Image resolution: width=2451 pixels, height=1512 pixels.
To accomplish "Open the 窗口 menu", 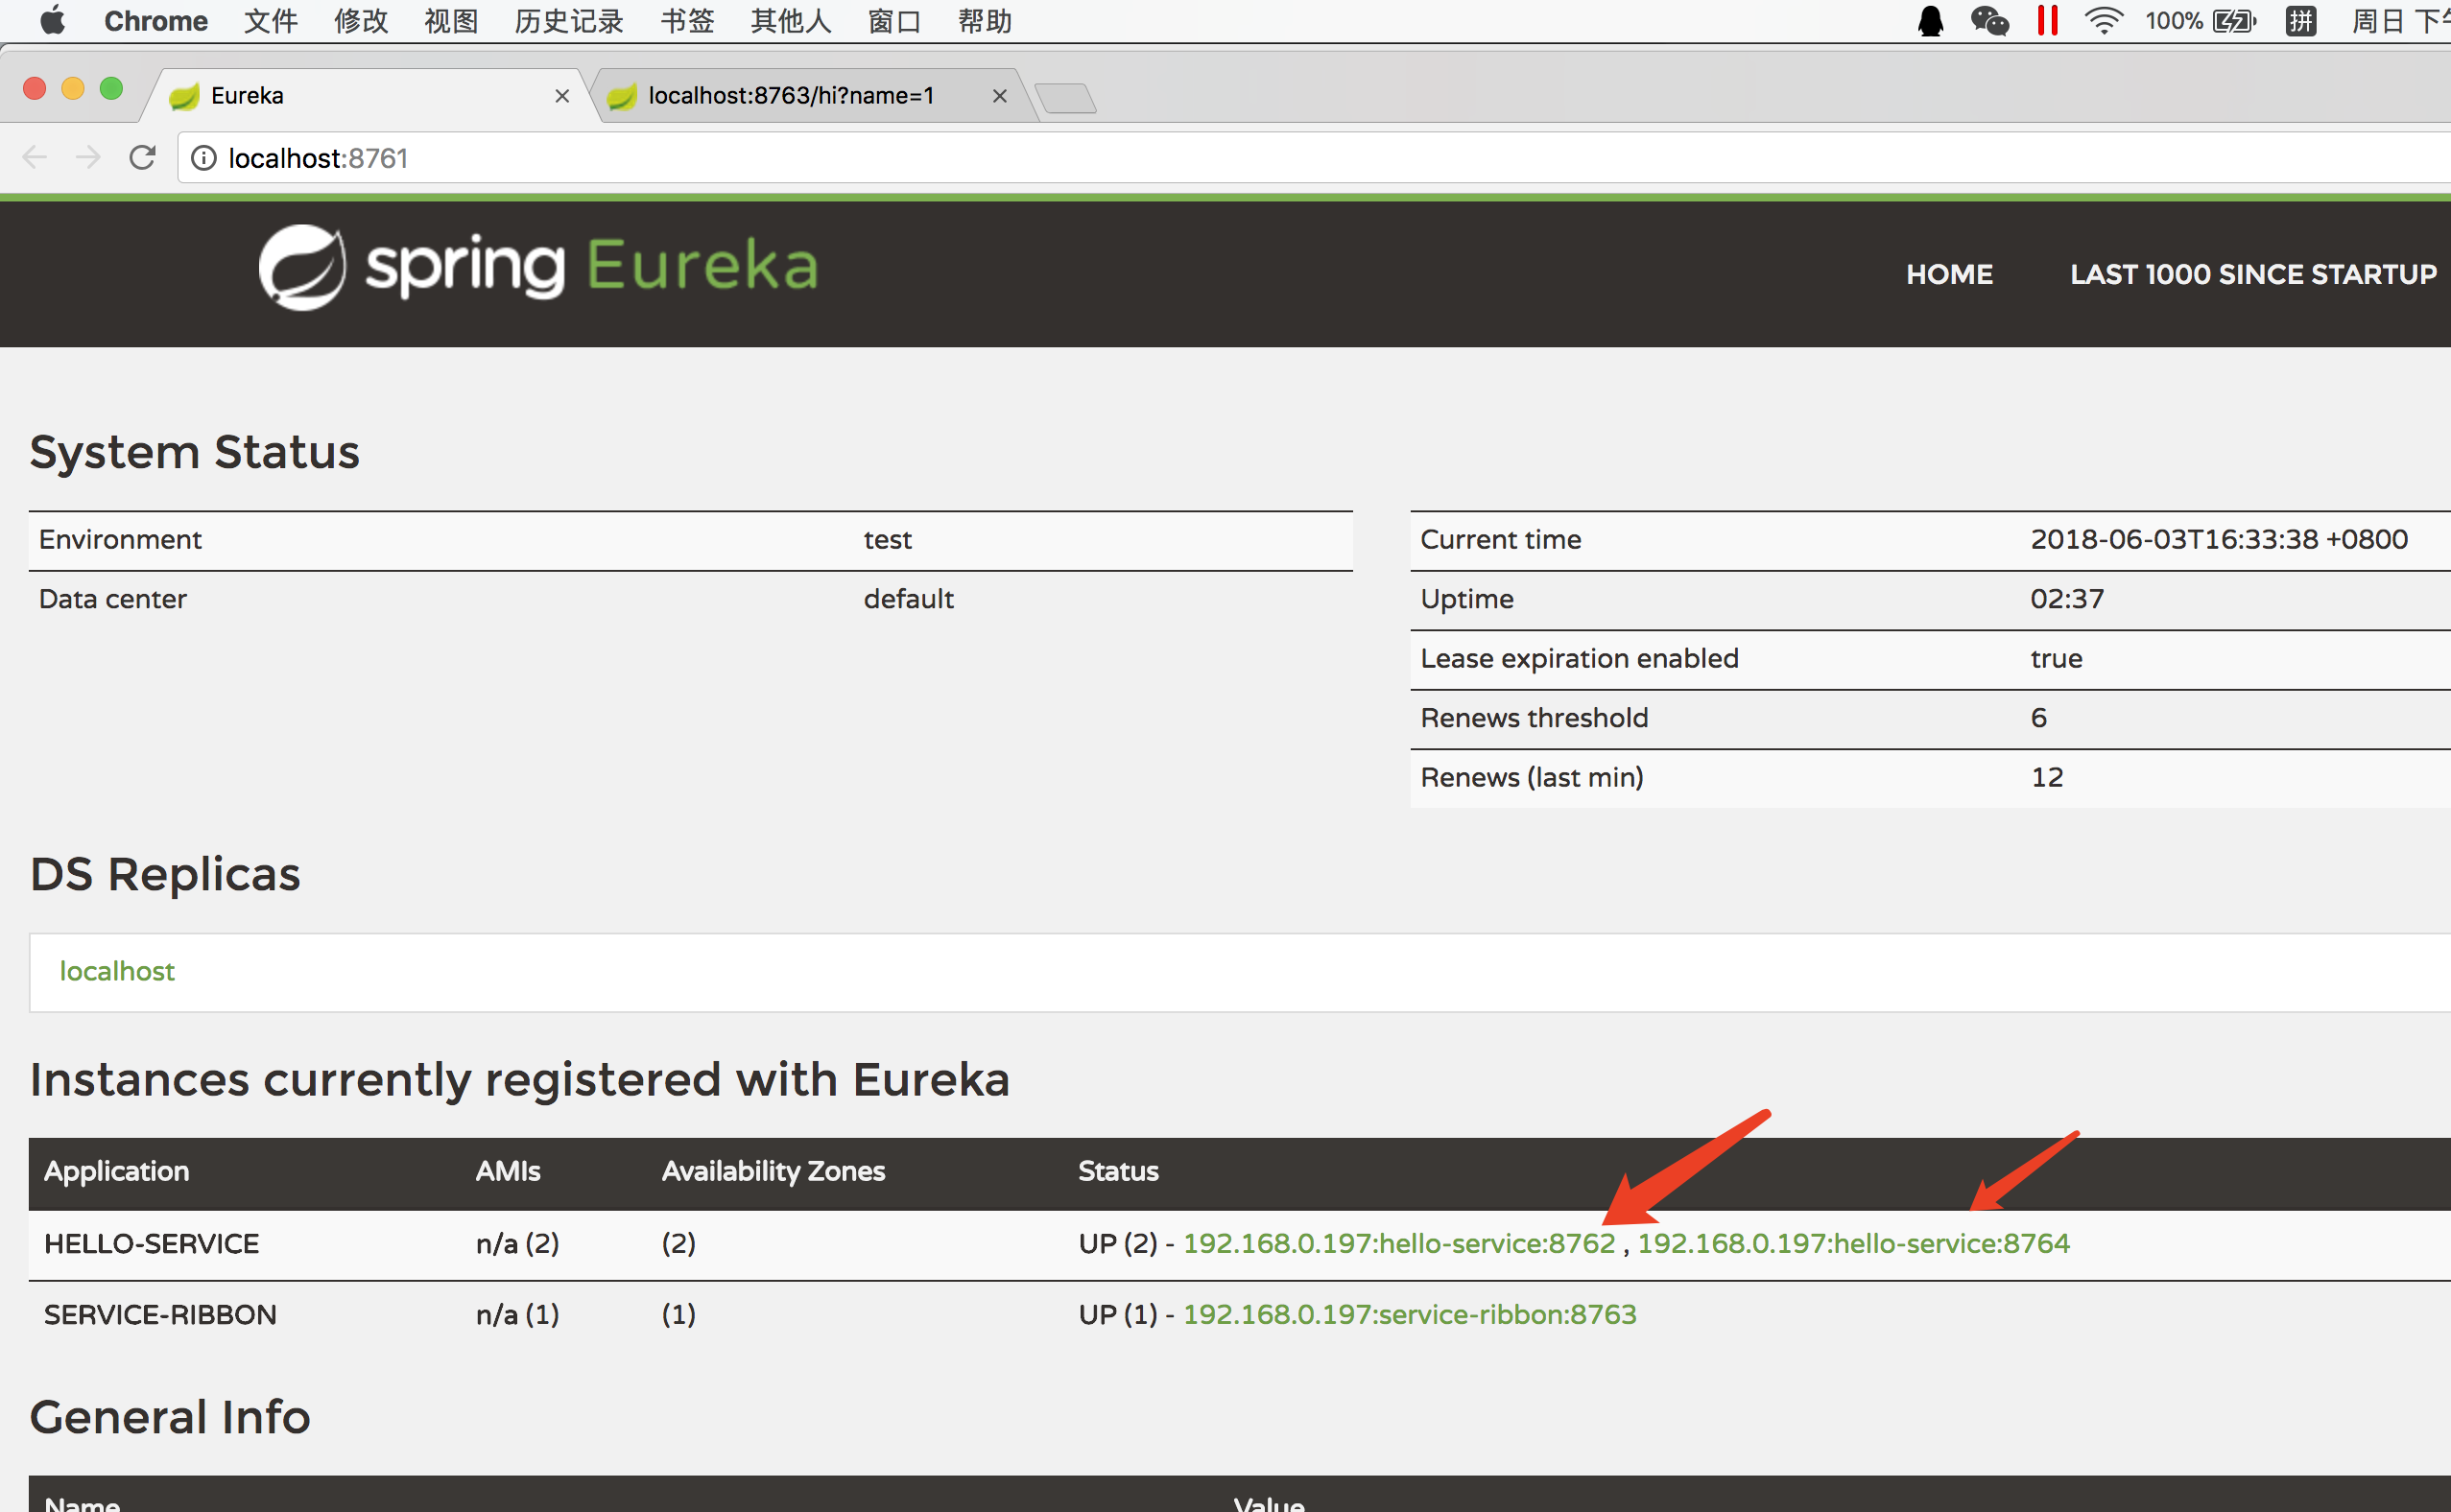I will point(894,21).
